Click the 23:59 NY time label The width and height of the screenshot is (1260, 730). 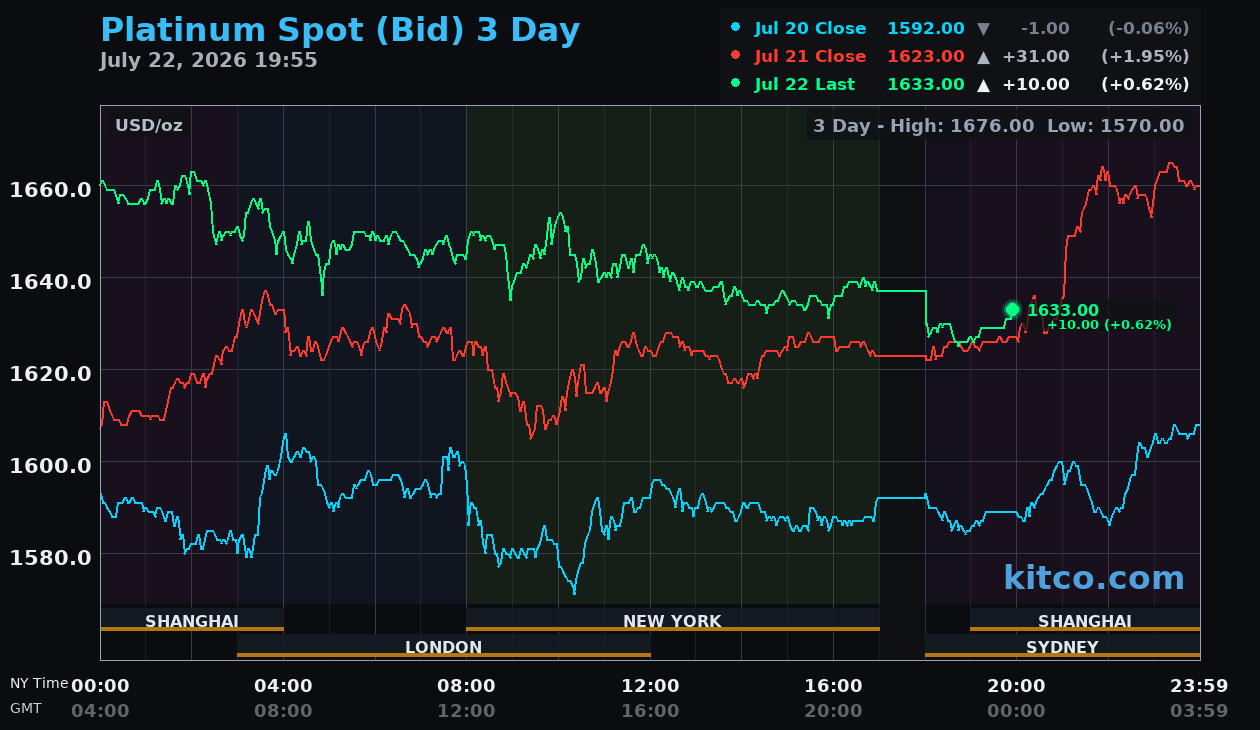(x=1199, y=686)
